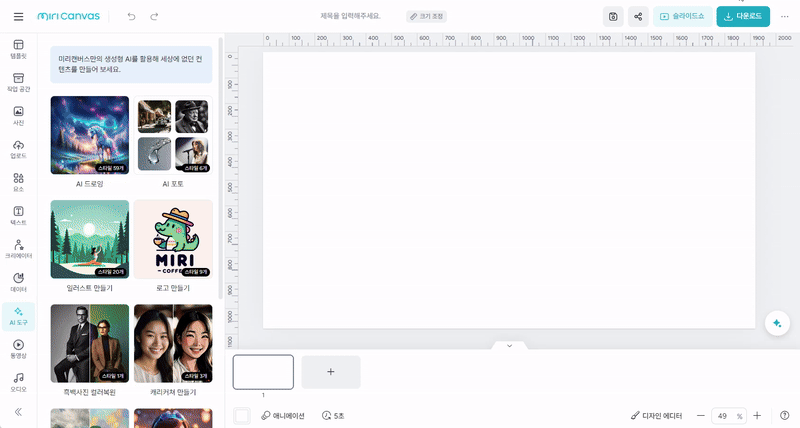The height and width of the screenshot is (428, 800).
Task: Collapse the left side panel
Action: pos(18,412)
